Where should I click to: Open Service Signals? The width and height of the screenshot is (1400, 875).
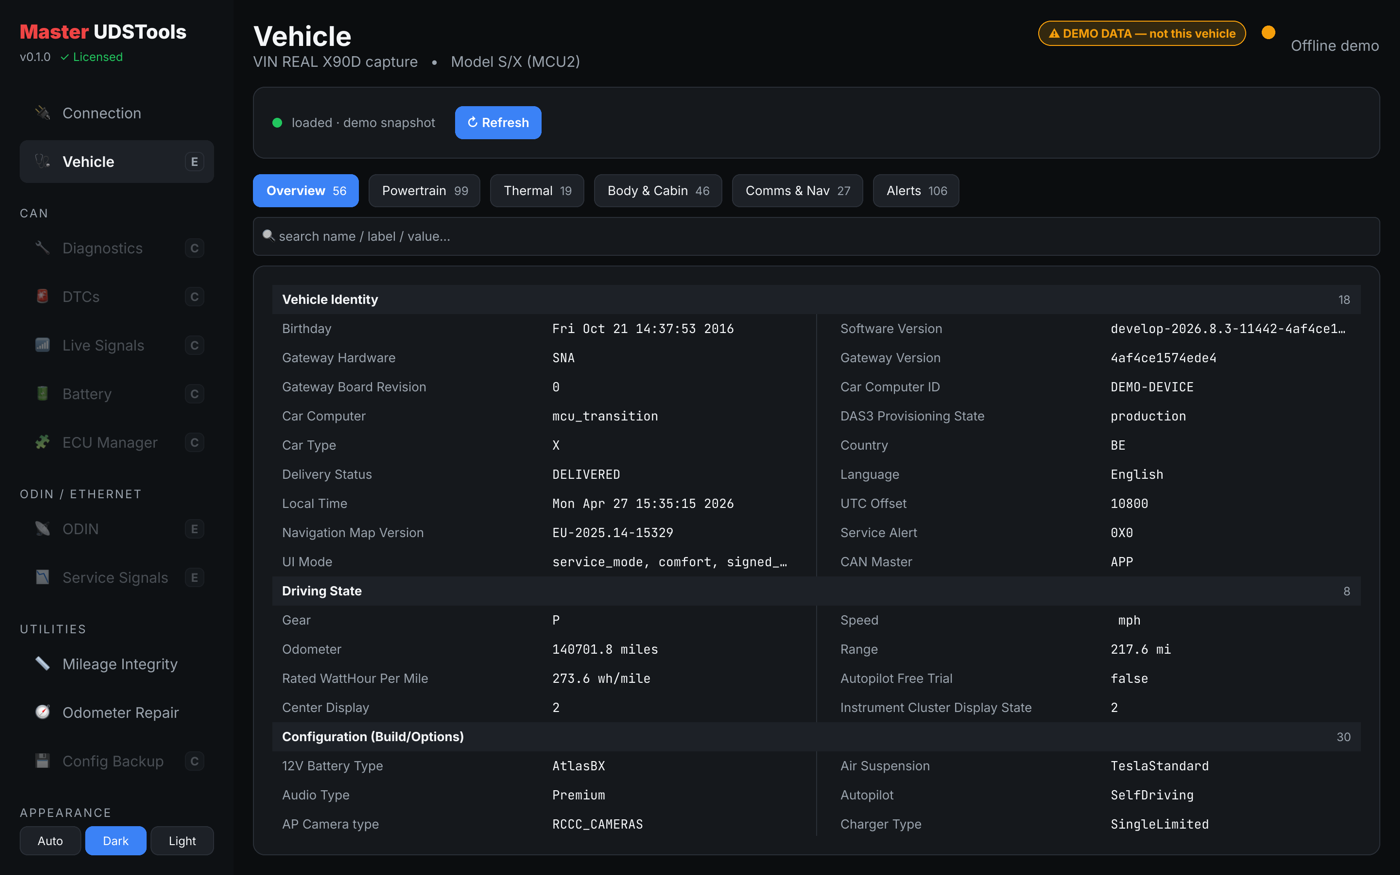pyautogui.click(x=116, y=577)
